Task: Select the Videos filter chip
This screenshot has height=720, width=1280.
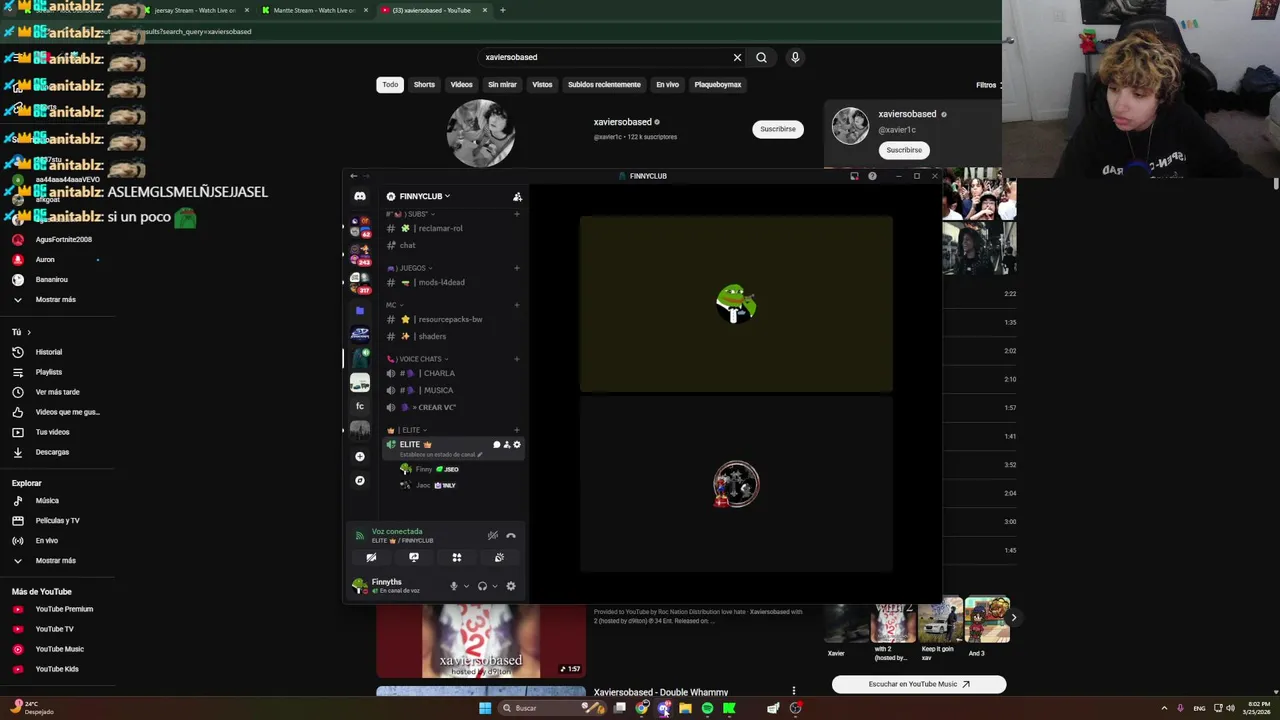Action: (x=461, y=85)
